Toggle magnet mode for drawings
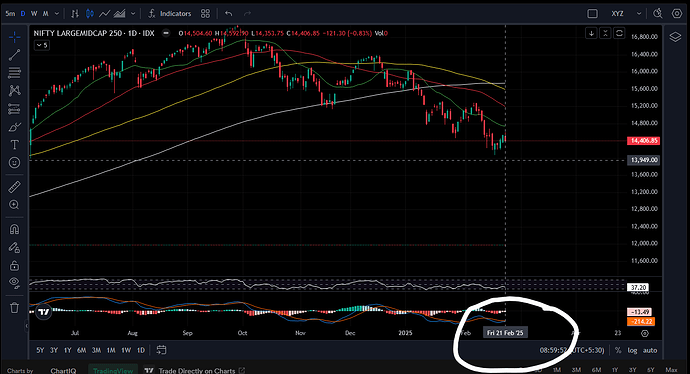The image size is (690, 374). click(x=15, y=229)
